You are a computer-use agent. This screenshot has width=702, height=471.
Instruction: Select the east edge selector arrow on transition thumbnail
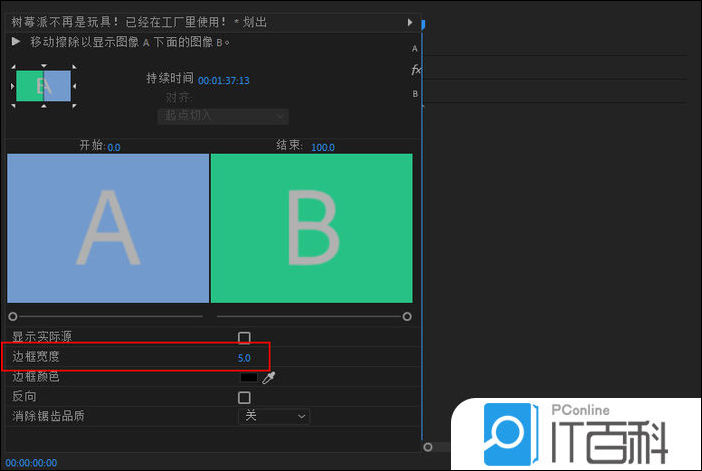point(74,86)
